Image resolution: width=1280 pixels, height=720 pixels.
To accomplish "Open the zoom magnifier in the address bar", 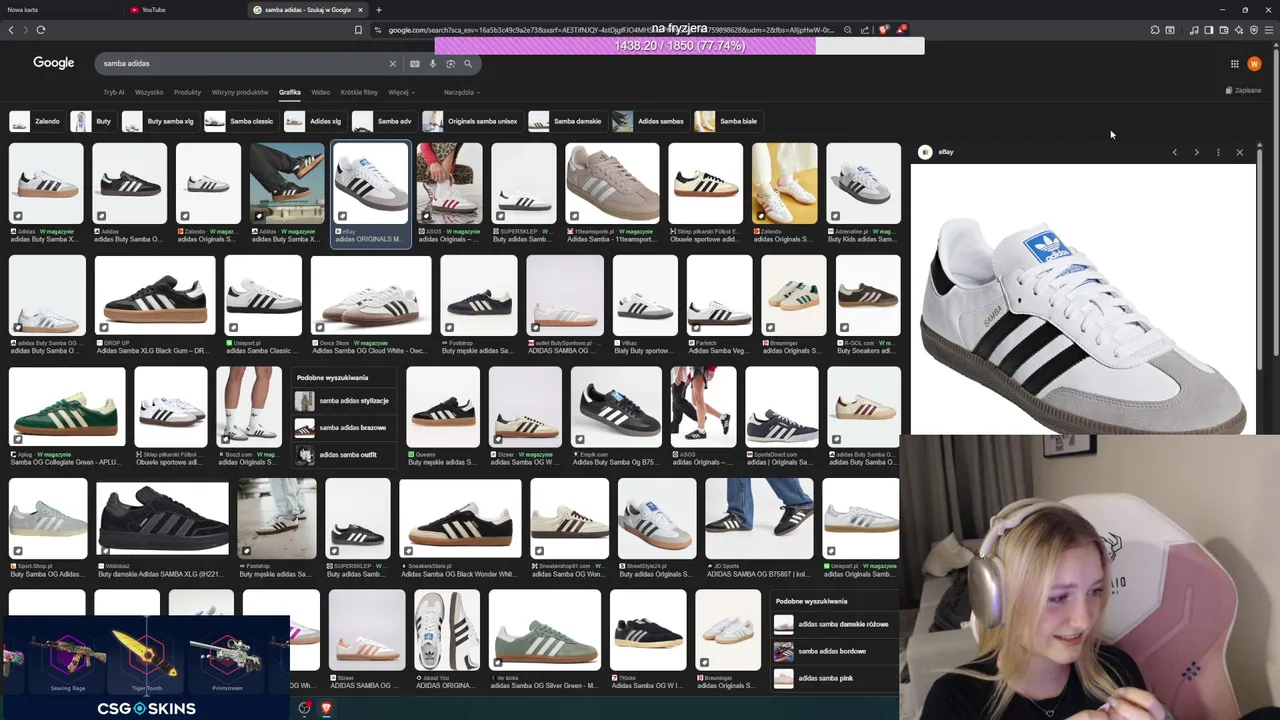I will pos(848,30).
